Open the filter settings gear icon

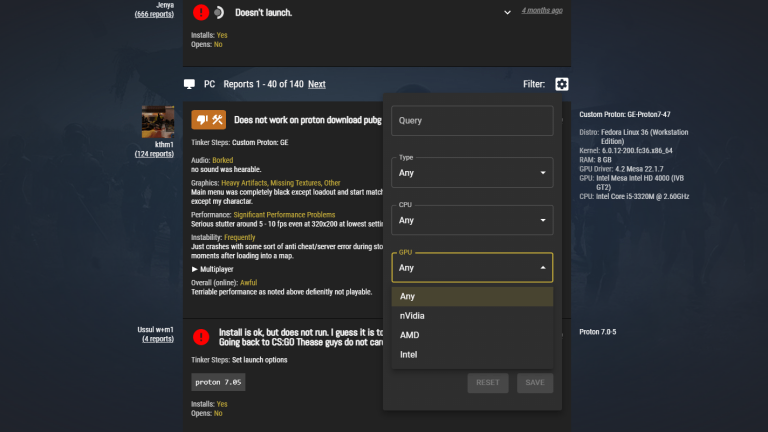561,84
